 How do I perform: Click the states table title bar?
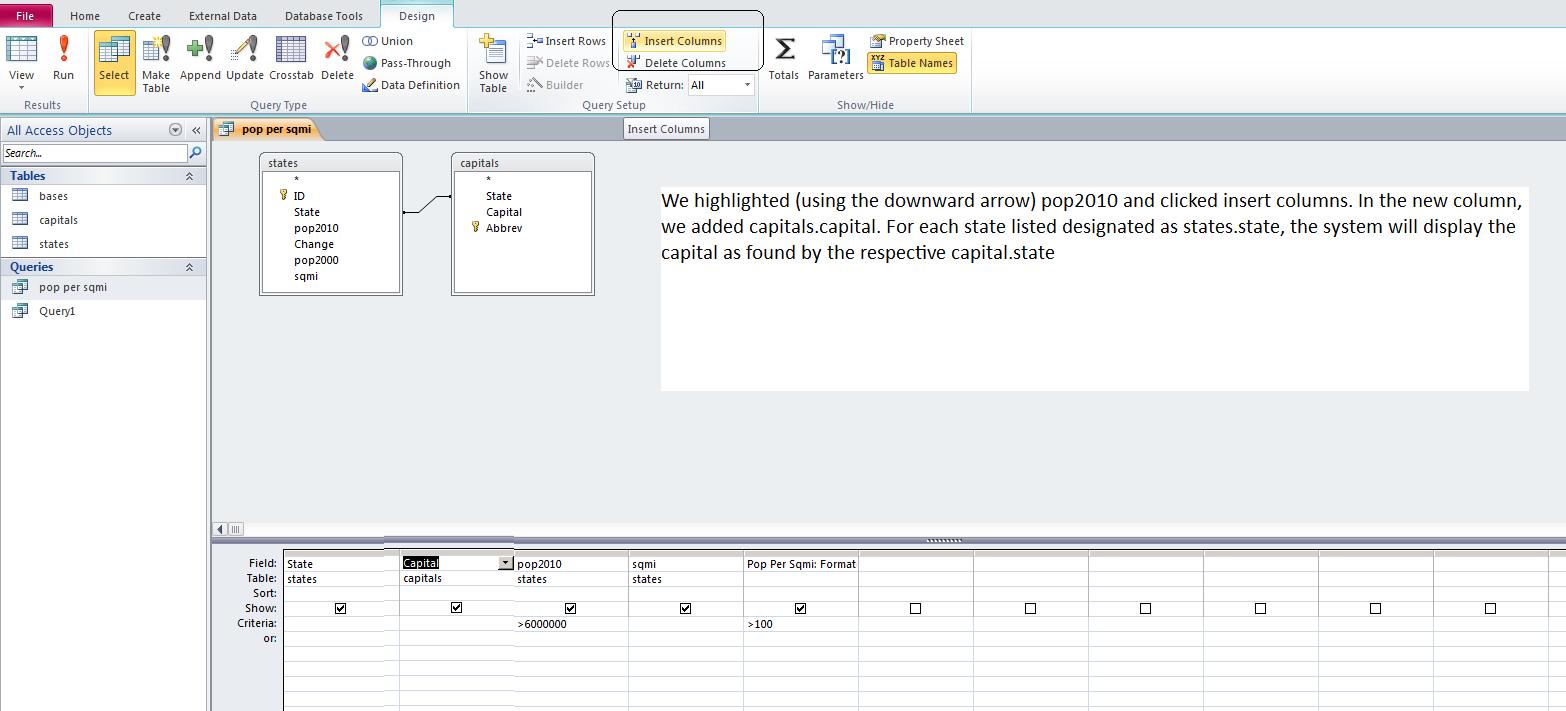[x=331, y=163]
